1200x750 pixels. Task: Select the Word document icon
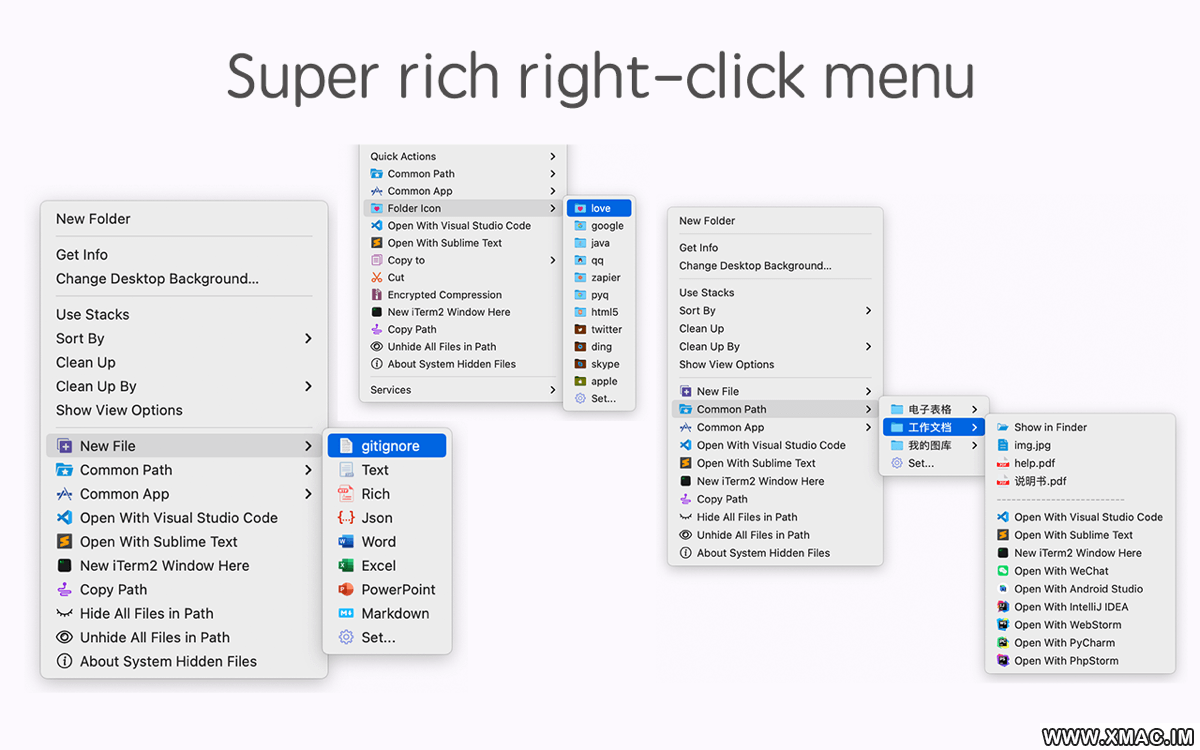pos(346,542)
